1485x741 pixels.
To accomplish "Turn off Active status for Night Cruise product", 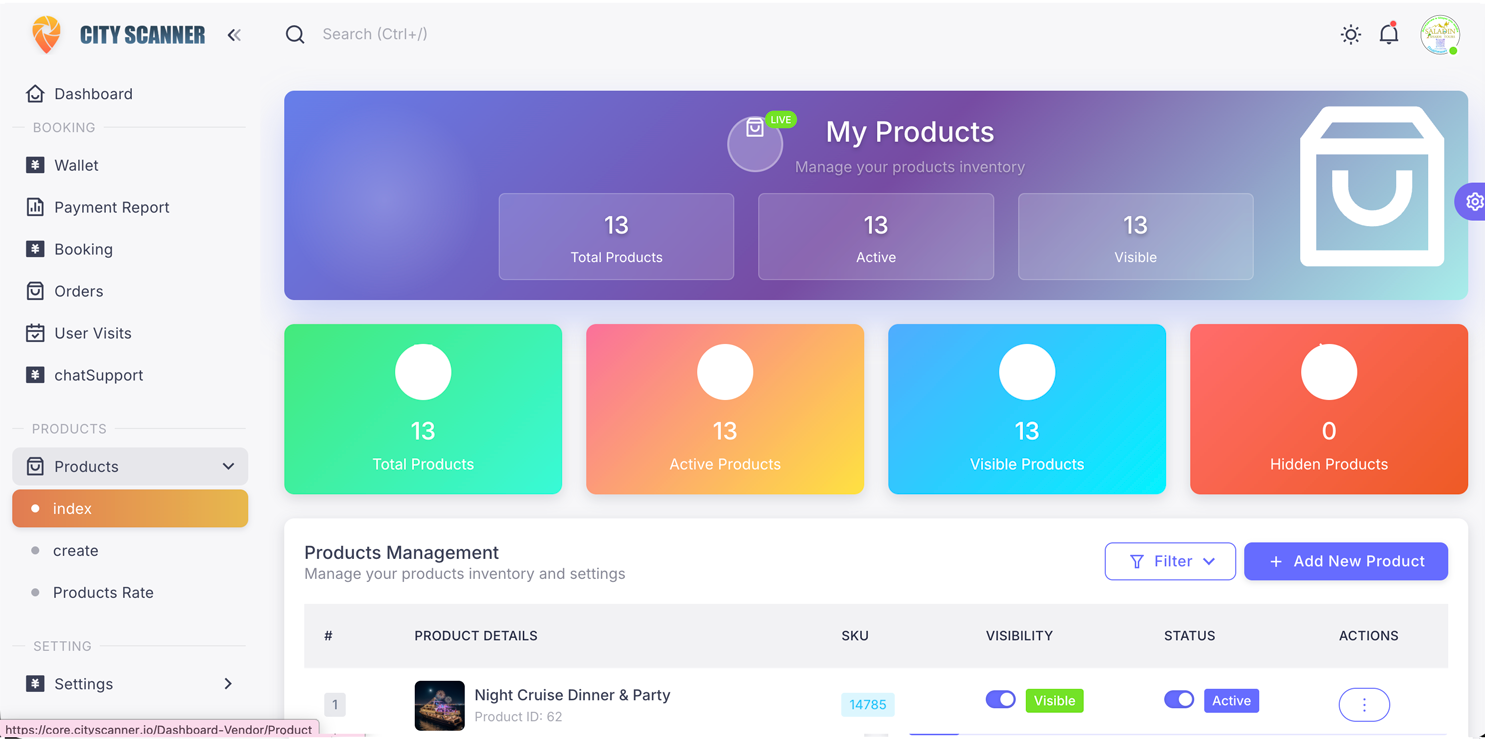I will click(1179, 700).
